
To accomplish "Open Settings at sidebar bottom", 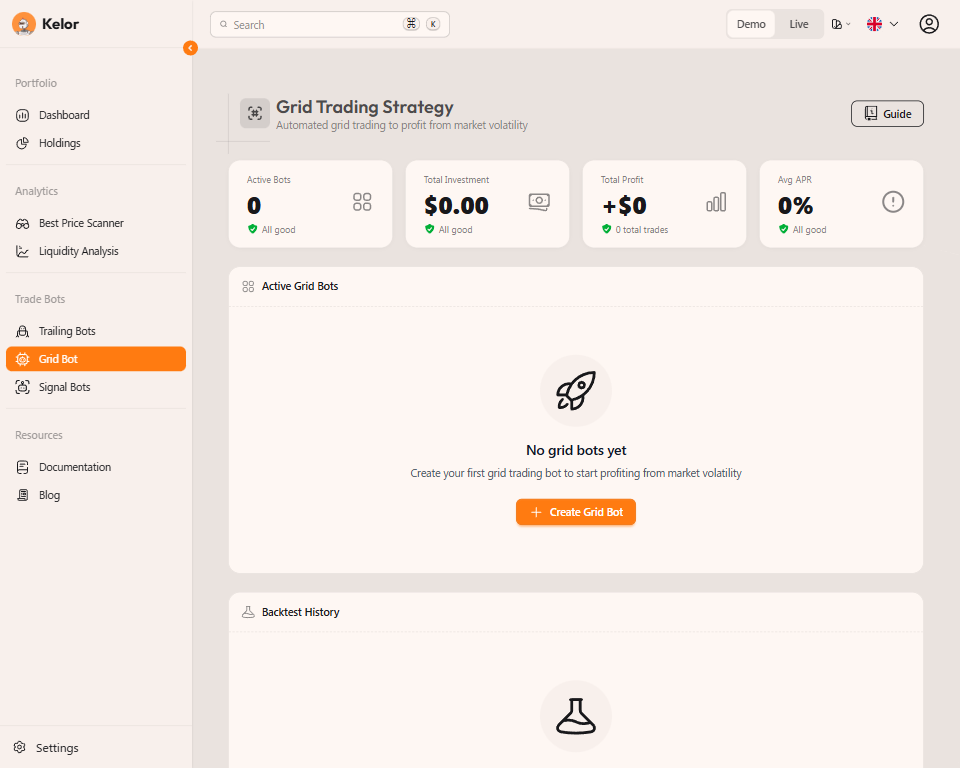I will pos(57,748).
